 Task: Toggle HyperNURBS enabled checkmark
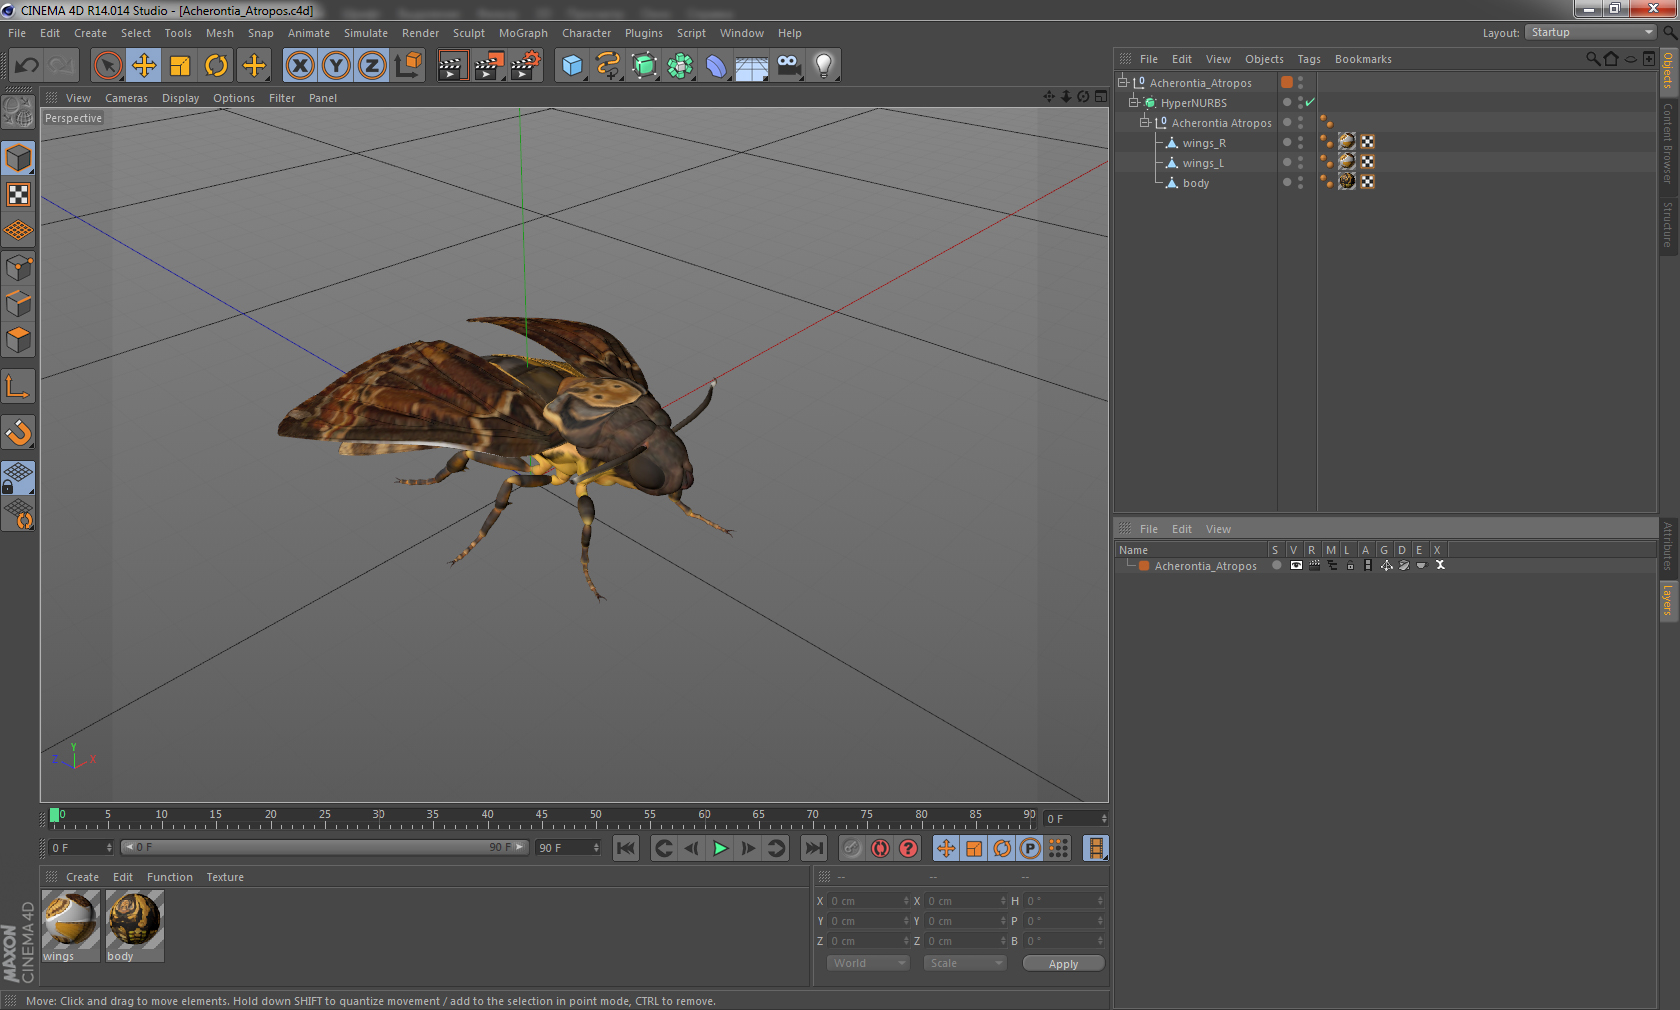click(x=1309, y=103)
